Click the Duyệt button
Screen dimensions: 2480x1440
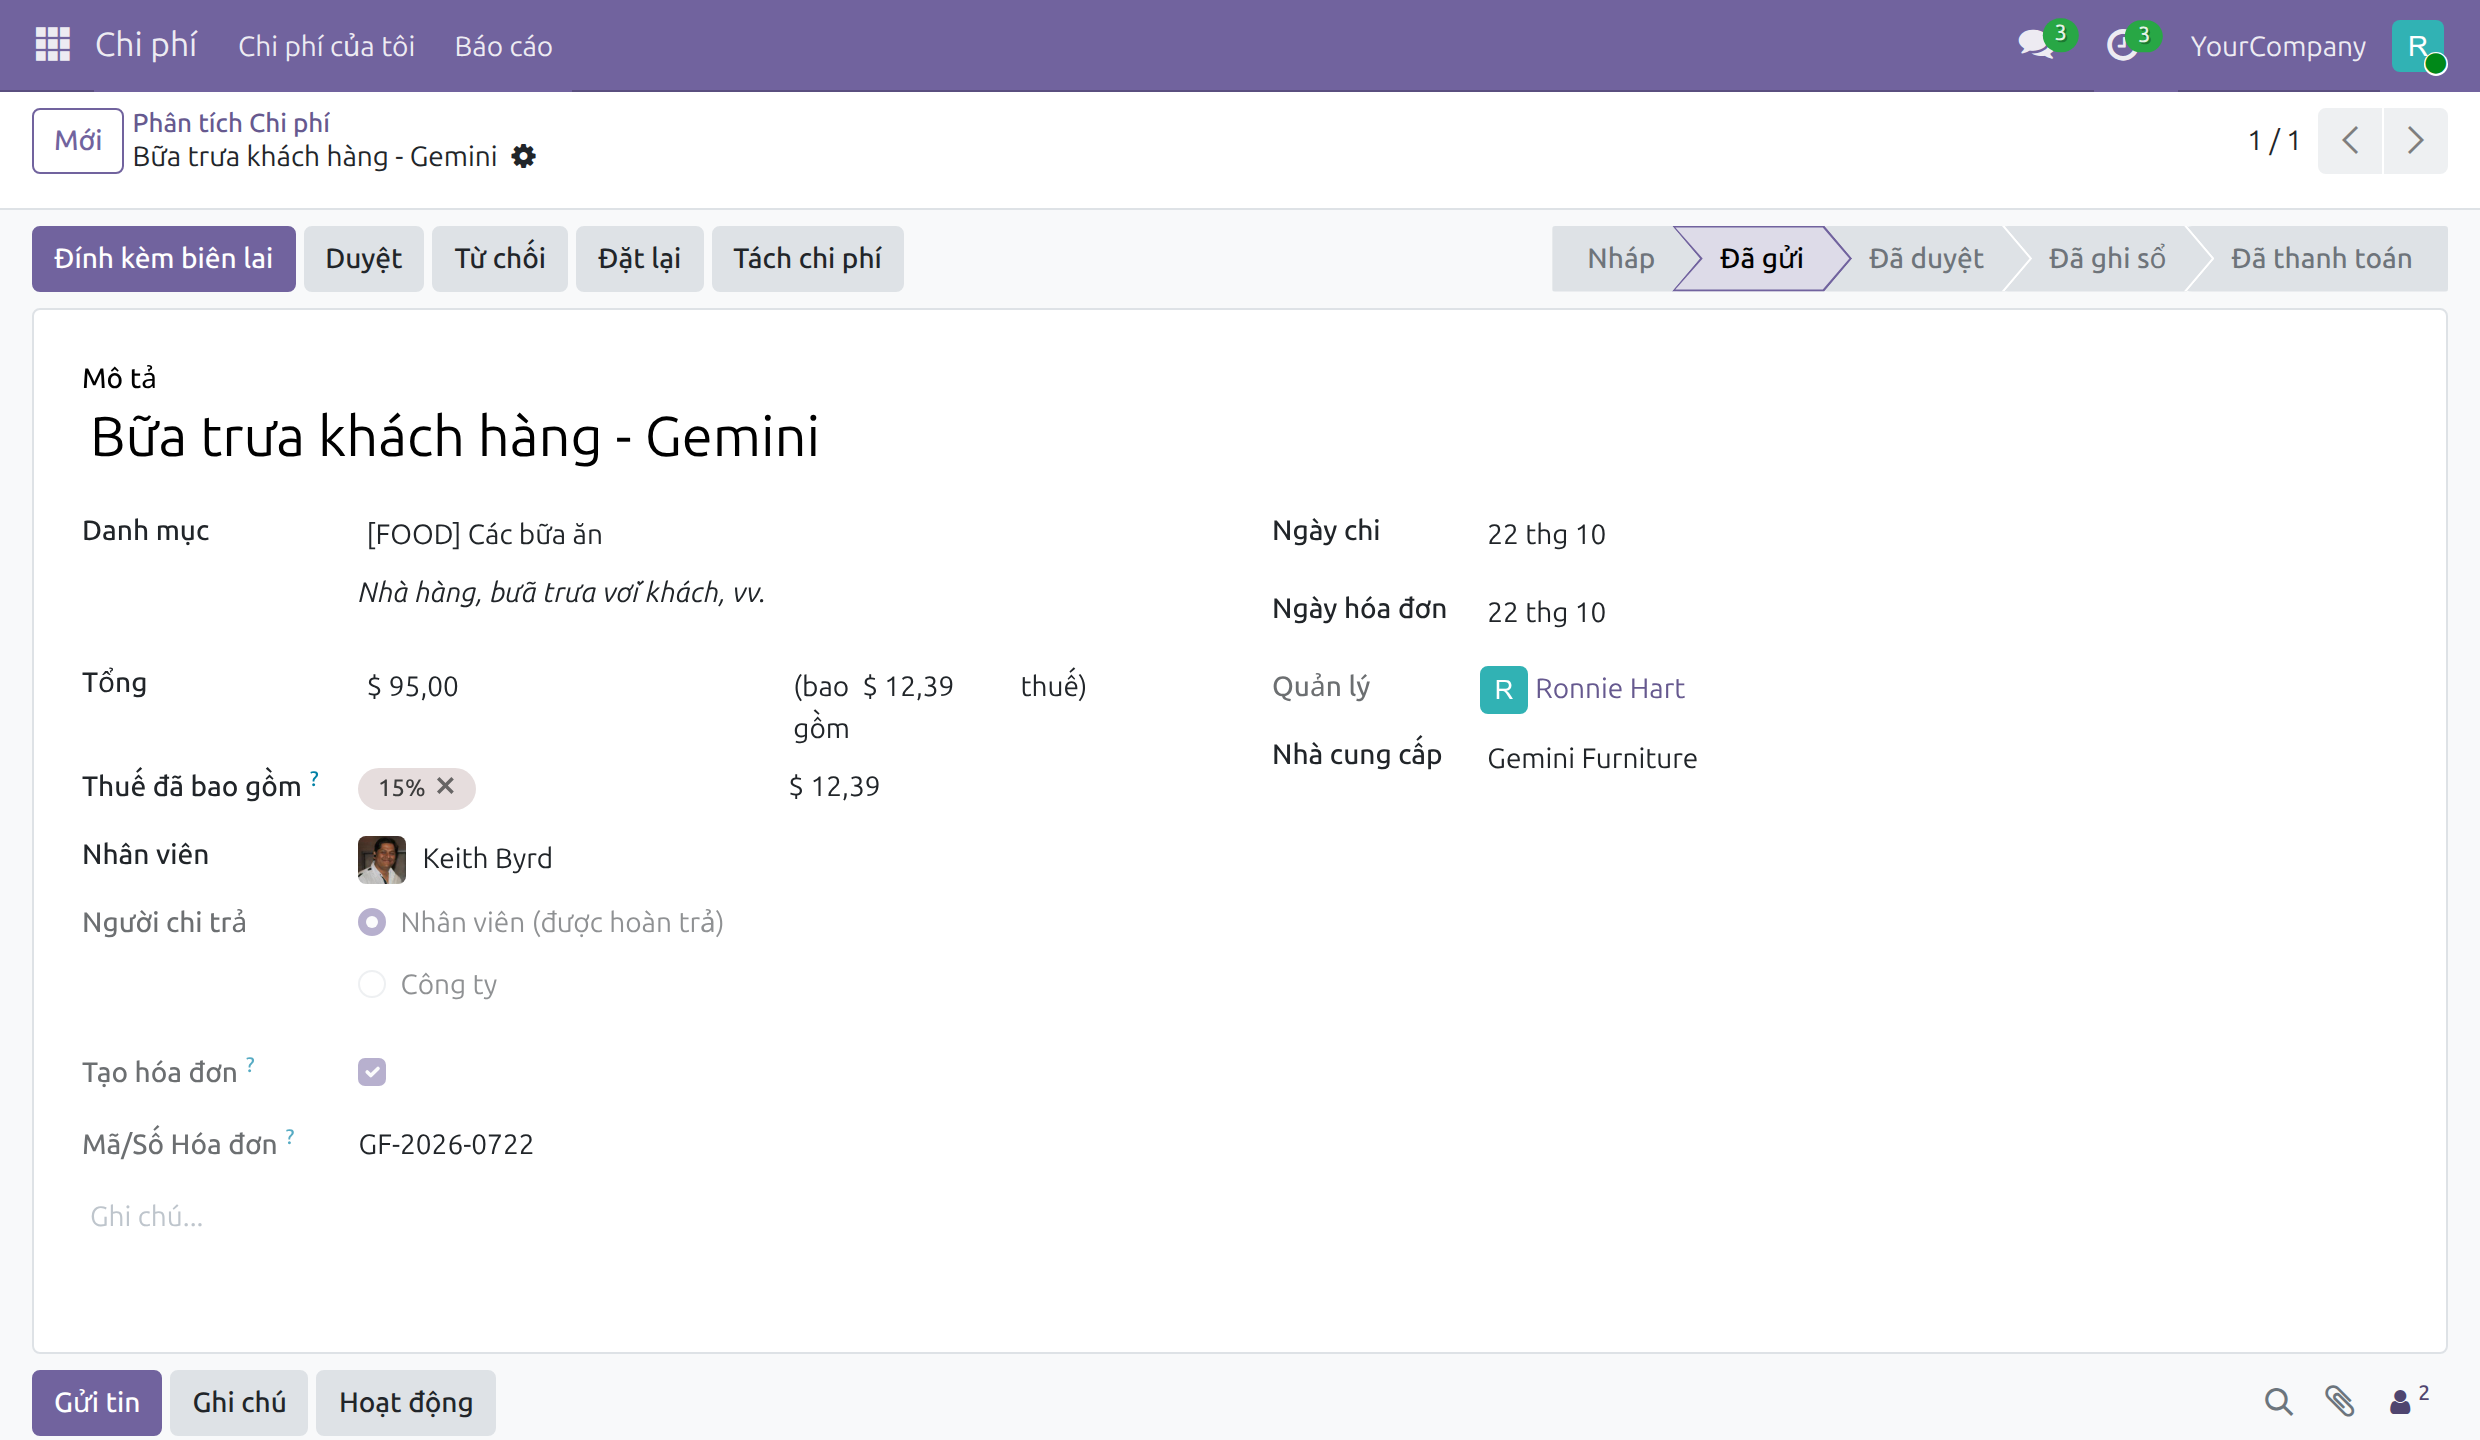pyautogui.click(x=364, y=259)
